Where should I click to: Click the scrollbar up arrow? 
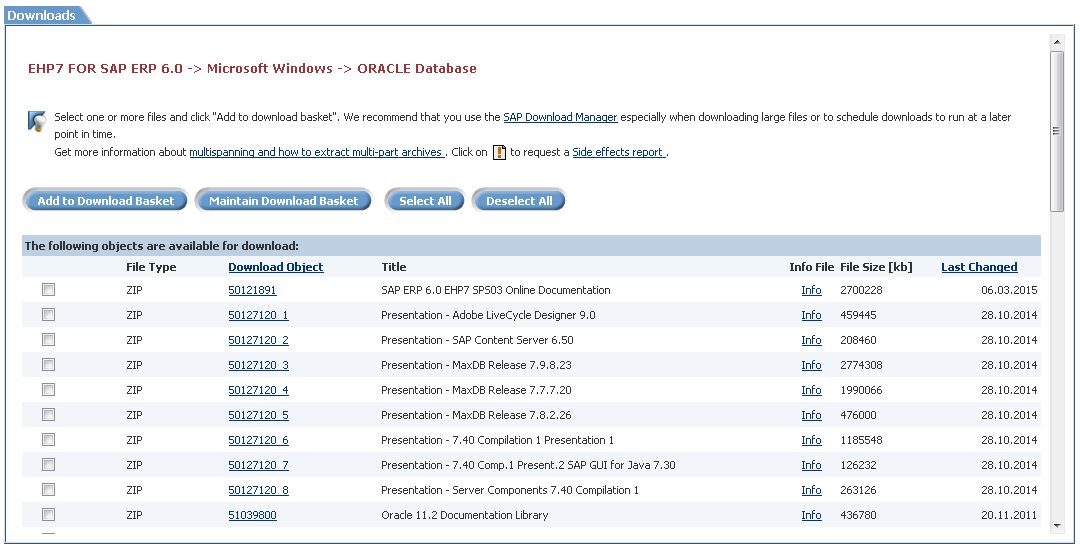click(1057, 42)
